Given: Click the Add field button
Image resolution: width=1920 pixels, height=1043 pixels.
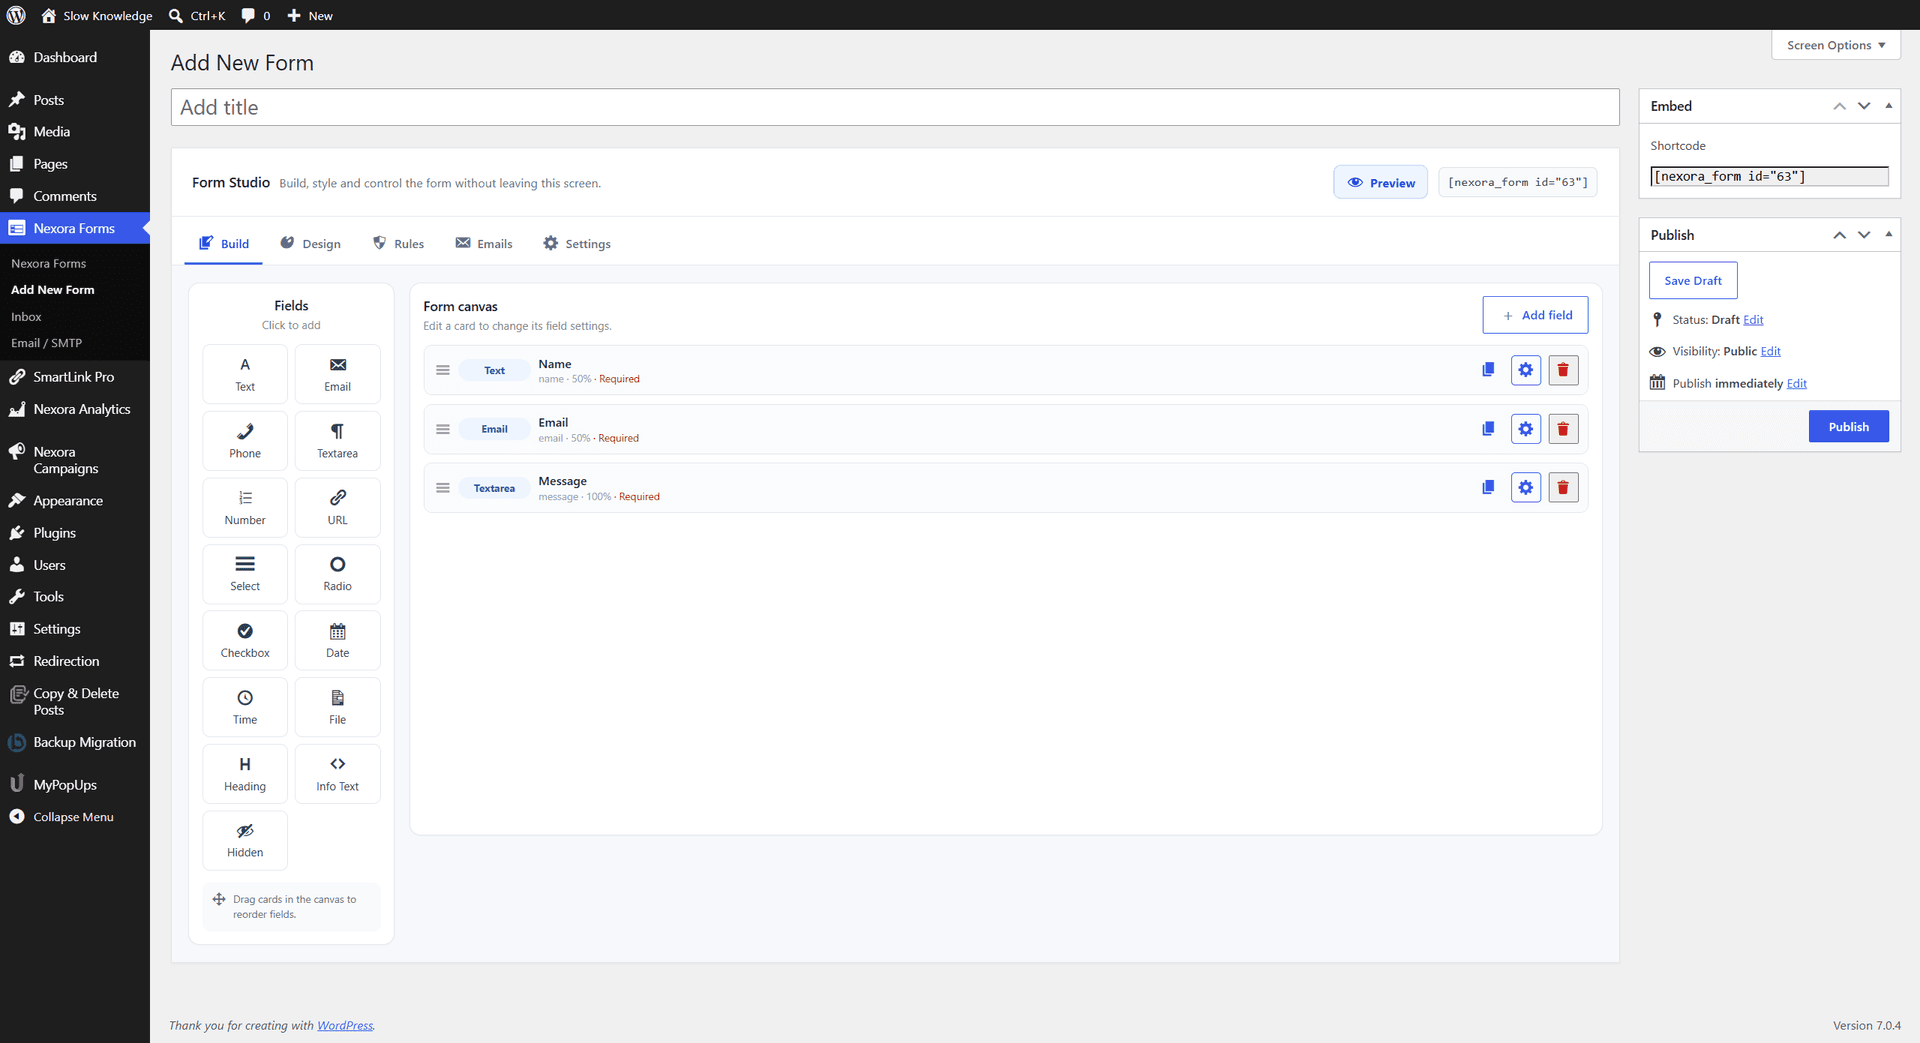Looking at the screenshot, I should [1535, 315].
